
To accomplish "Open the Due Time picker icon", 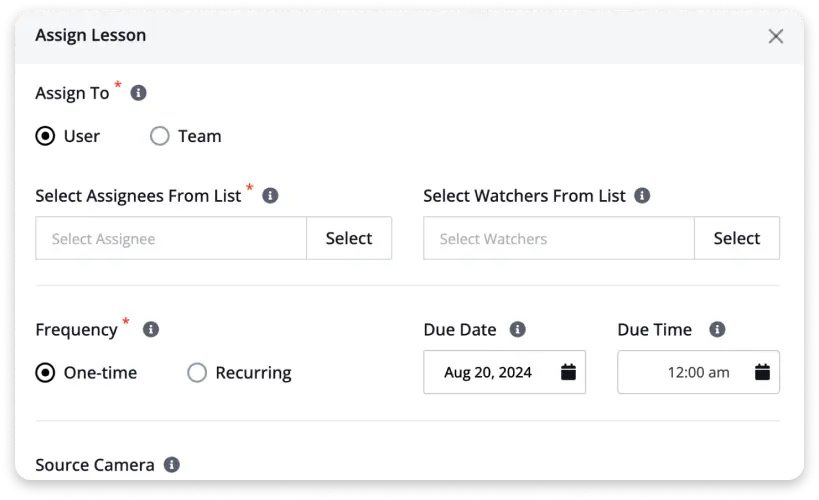I will point(762,372).
